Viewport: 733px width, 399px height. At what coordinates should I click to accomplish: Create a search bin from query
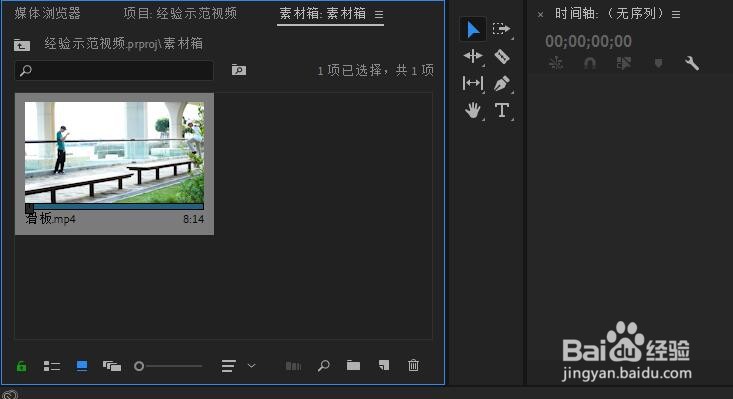(239, 70)
